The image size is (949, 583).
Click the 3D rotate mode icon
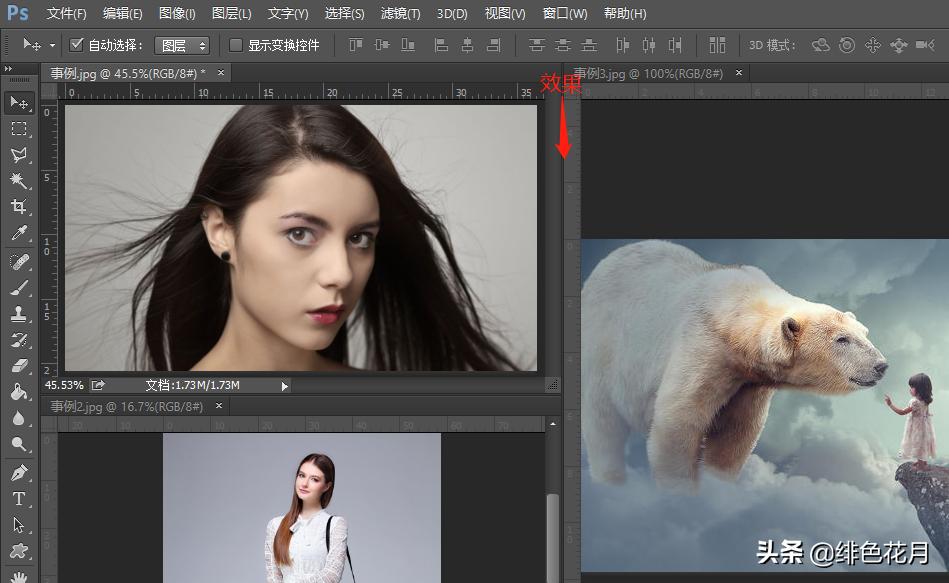[821, 45]
